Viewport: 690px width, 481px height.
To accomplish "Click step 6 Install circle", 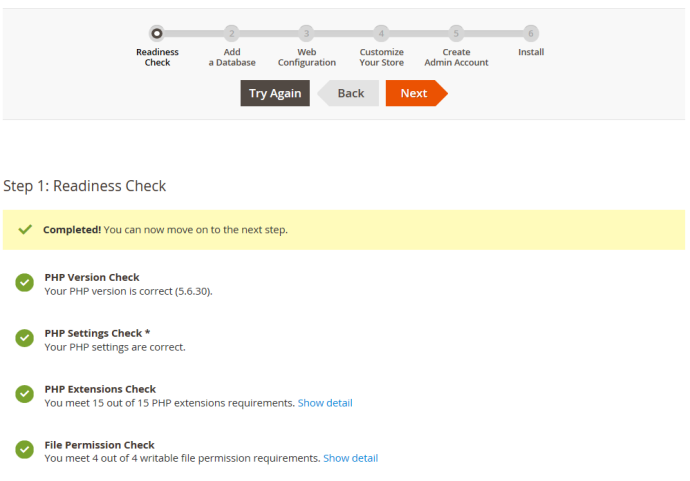I will [531, 33].
